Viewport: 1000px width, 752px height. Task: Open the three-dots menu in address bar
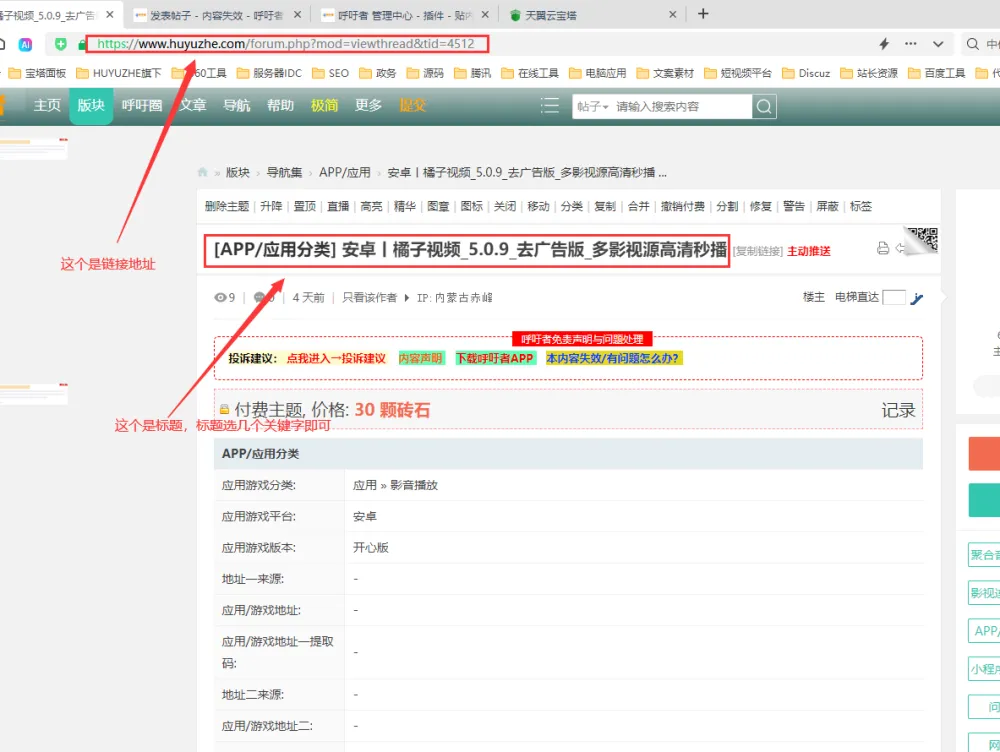(911, 44)
